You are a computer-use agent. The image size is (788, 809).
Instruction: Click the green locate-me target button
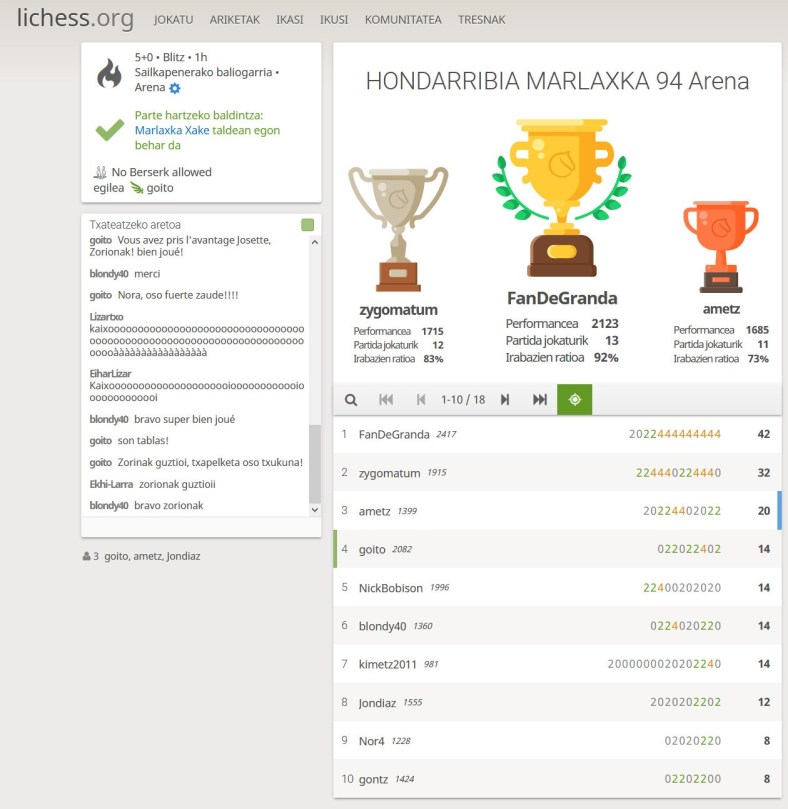click(575, 400)
